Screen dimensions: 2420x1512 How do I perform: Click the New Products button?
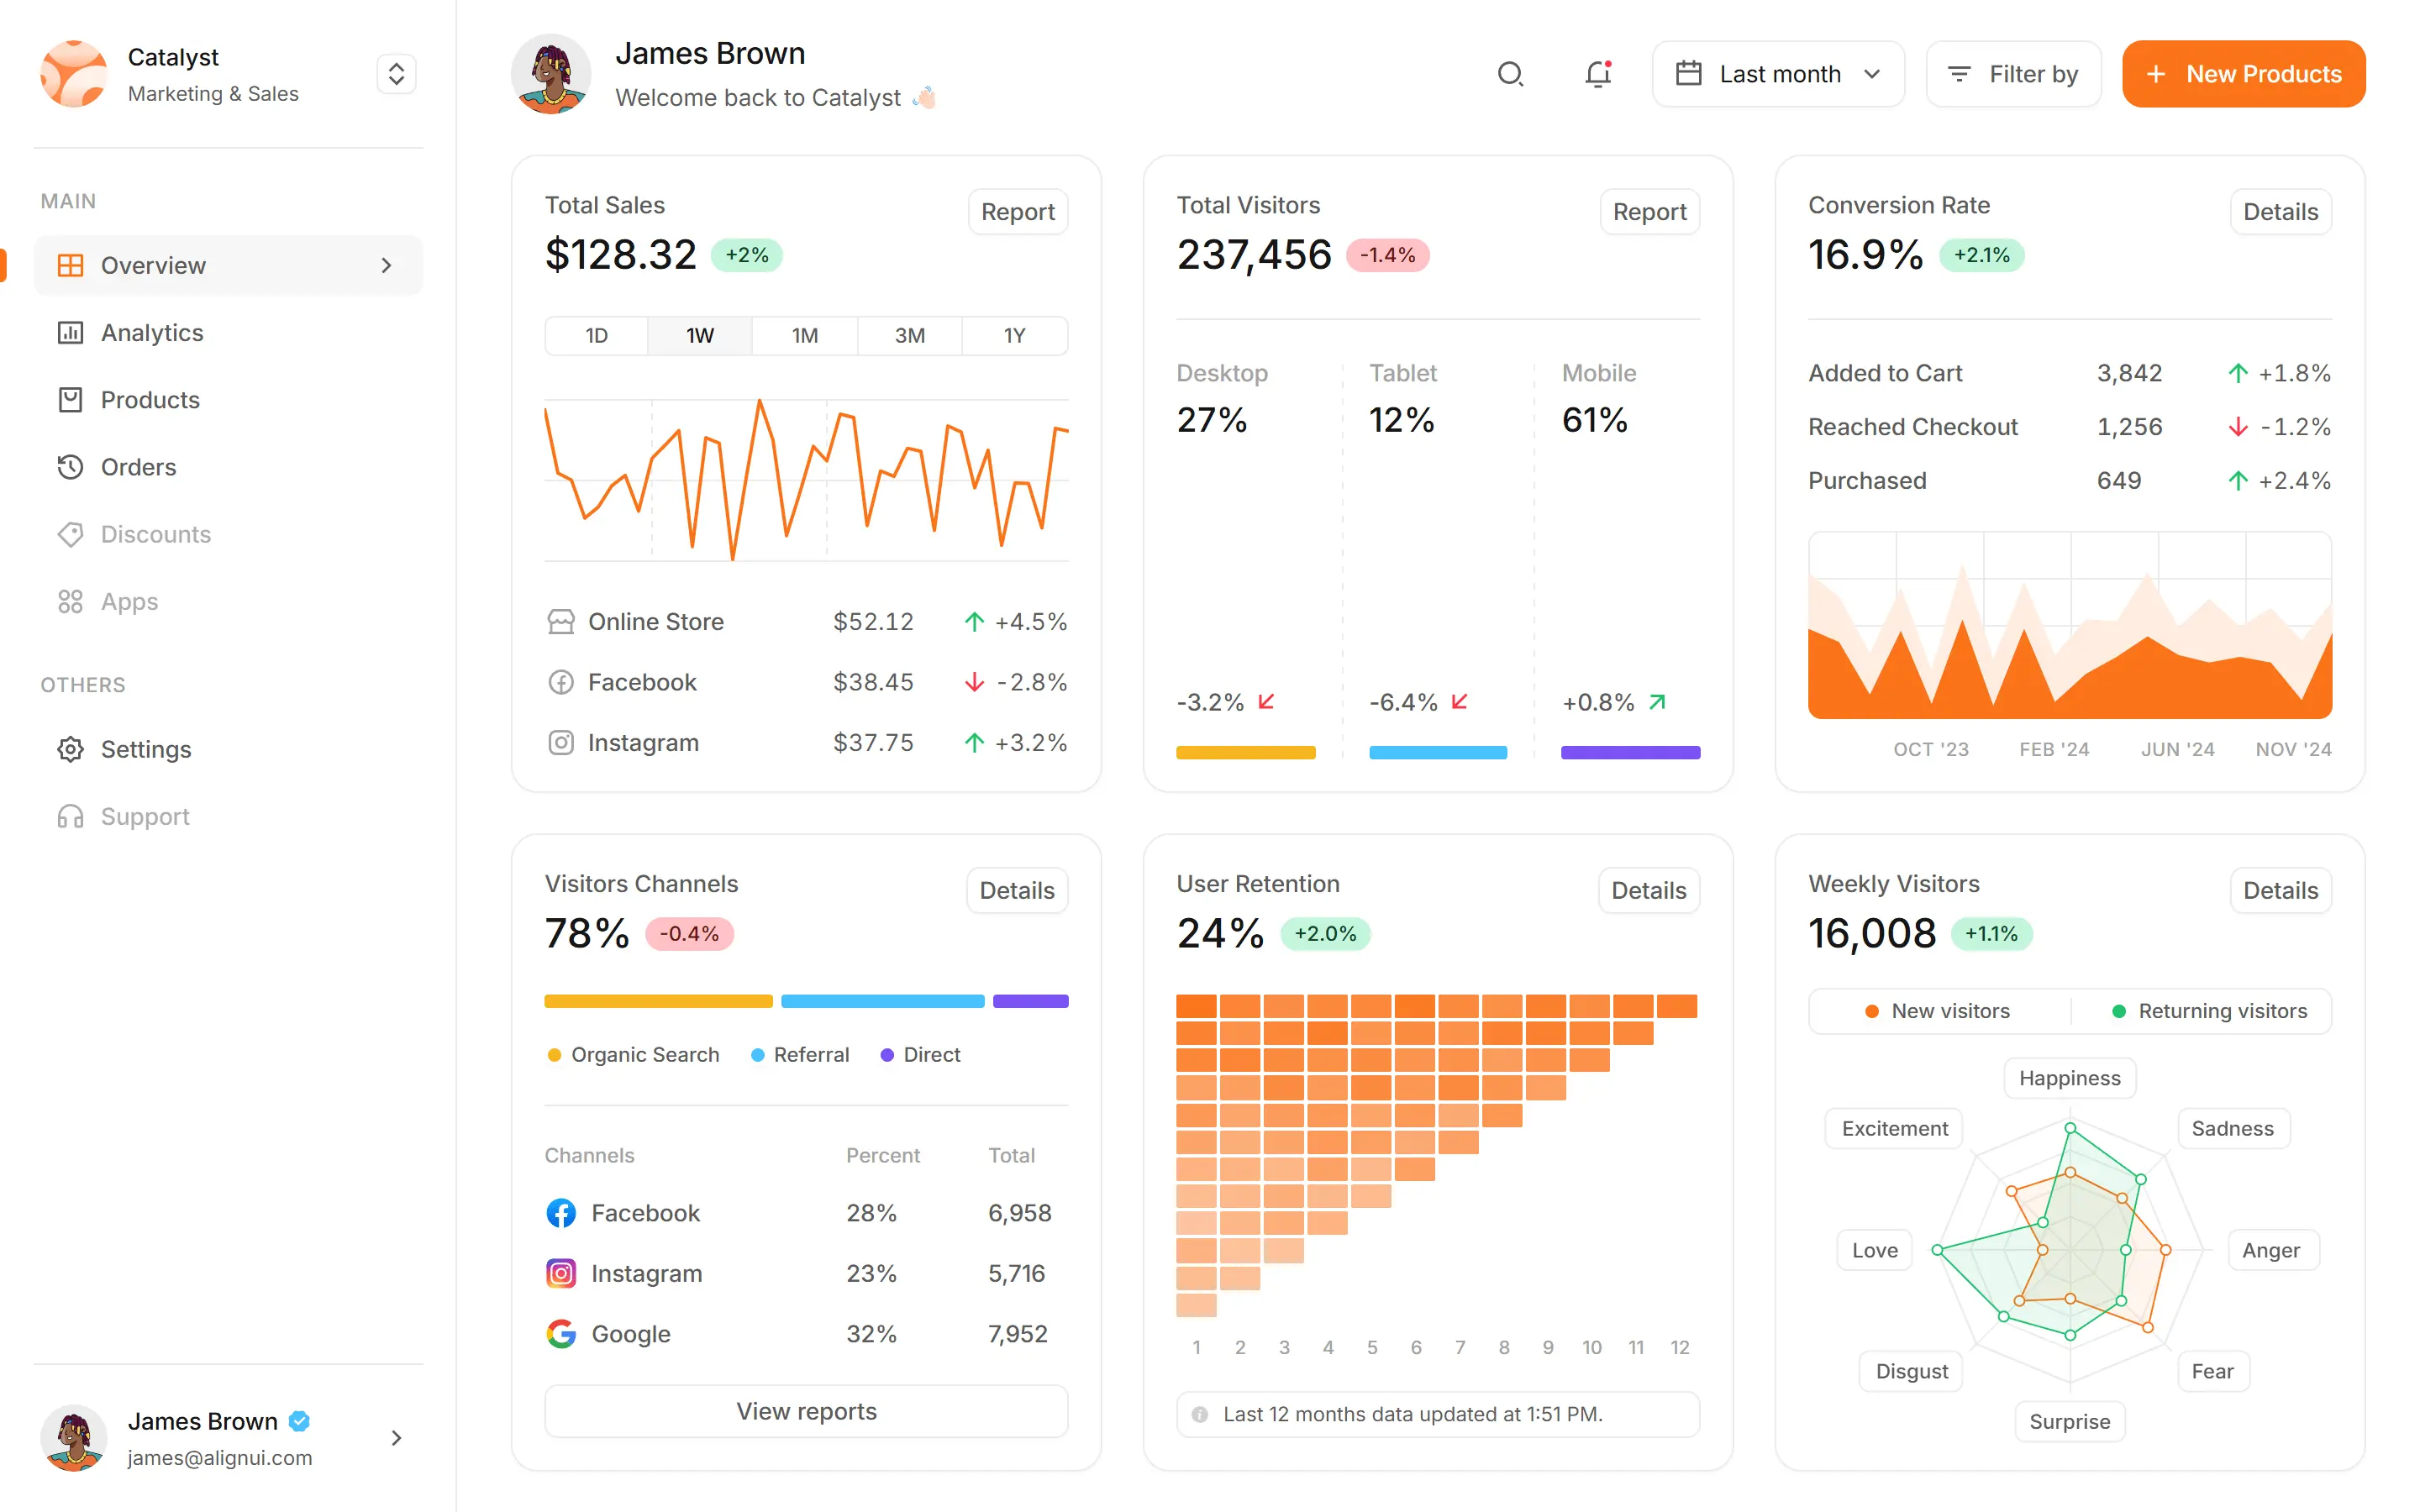[x=2243, y=74]
